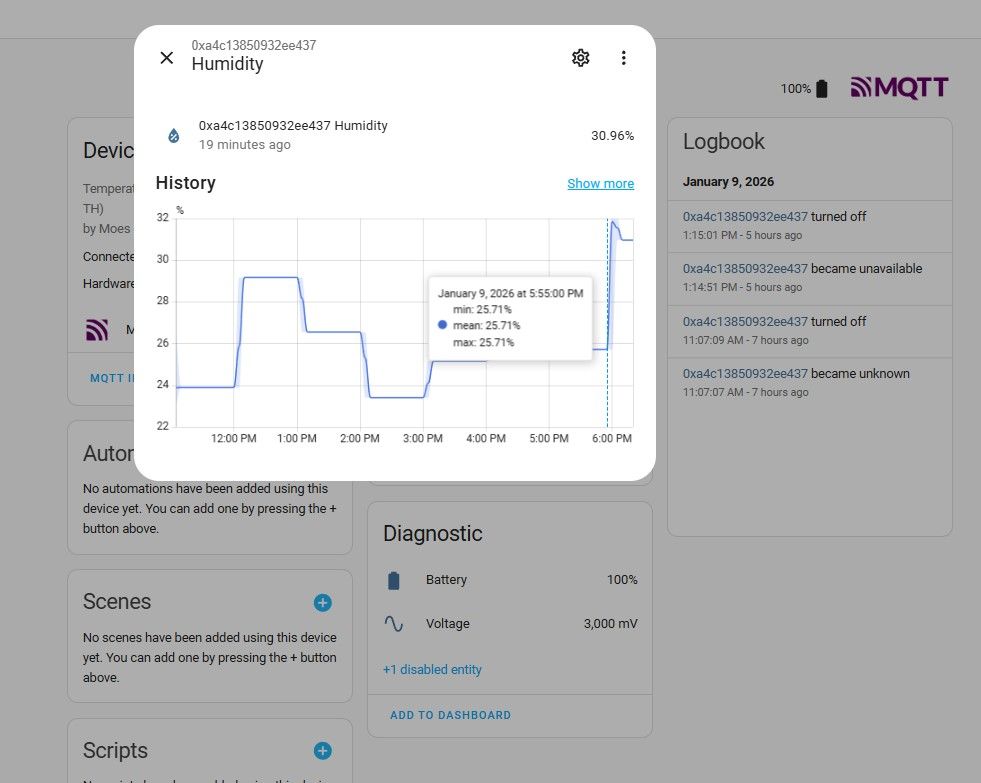Click Add to Dashboard button

(450, 716)
